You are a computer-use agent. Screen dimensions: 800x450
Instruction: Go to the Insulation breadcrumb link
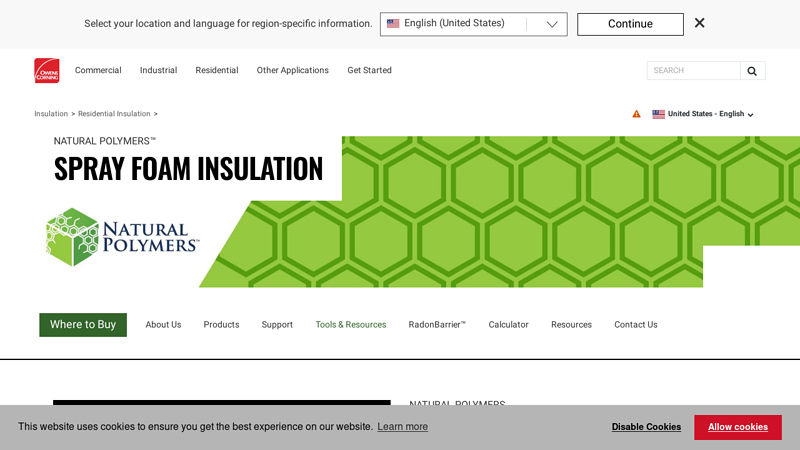coord(51,114)
